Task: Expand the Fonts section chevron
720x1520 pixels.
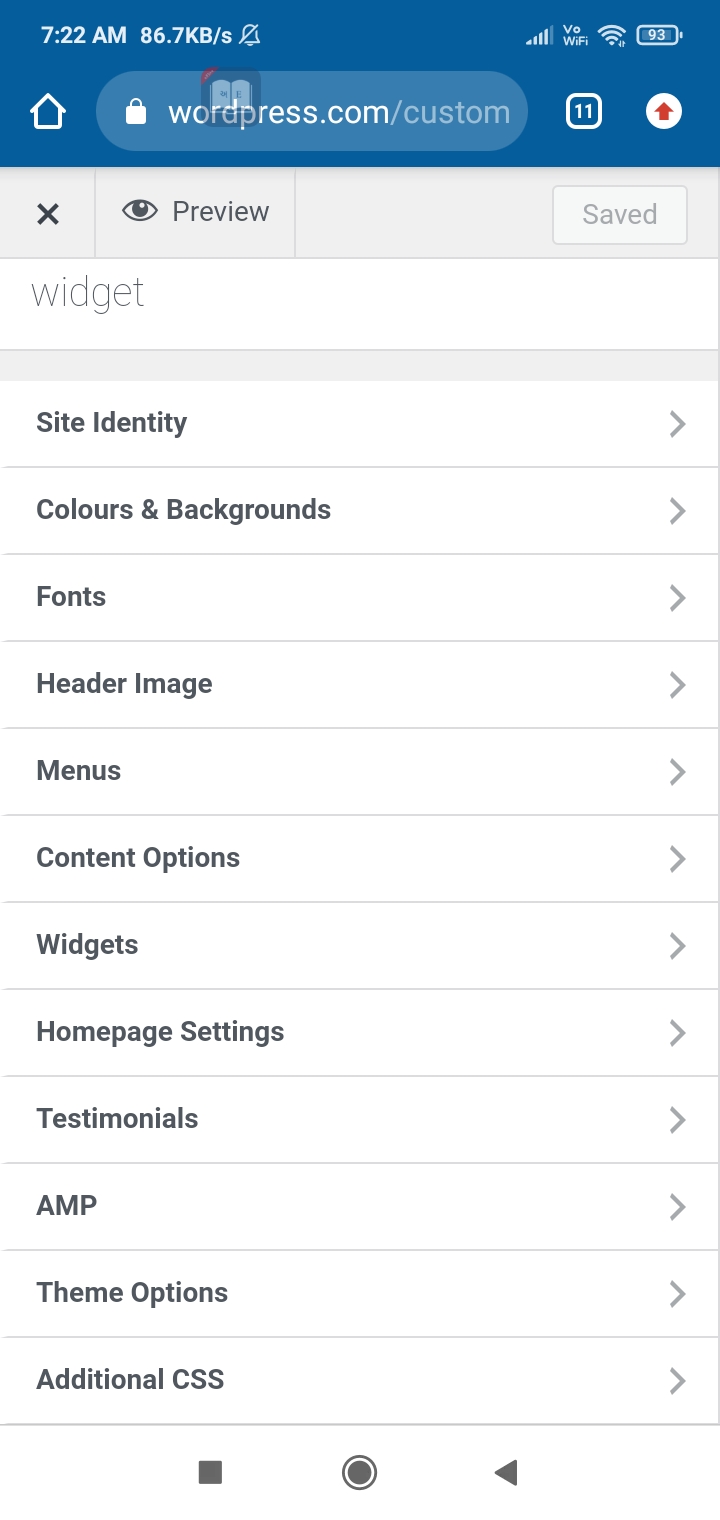Action: [678, 598]
